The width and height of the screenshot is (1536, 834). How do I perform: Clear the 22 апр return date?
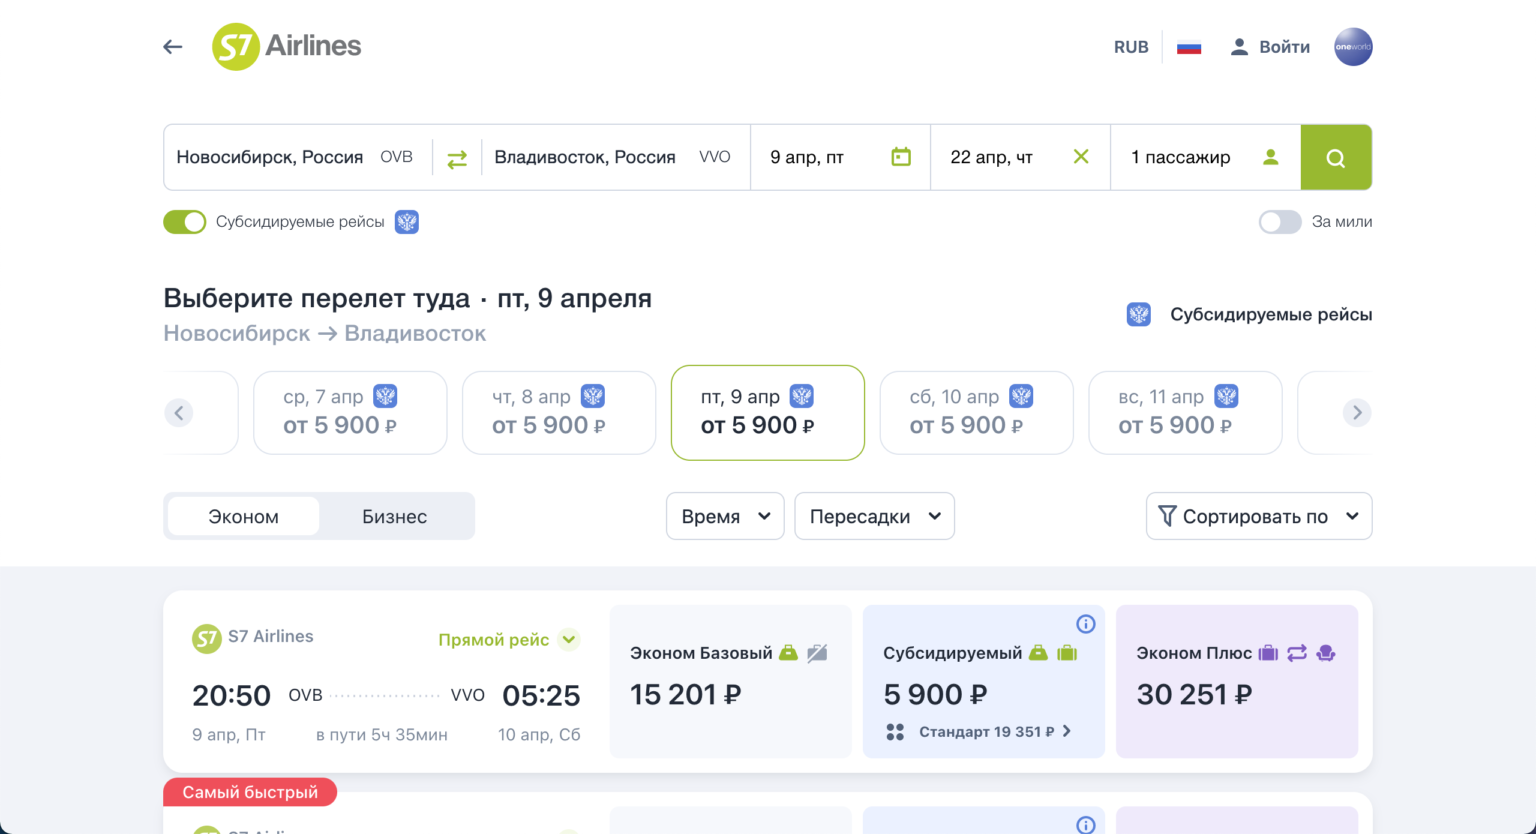[x=1081, y=157]
